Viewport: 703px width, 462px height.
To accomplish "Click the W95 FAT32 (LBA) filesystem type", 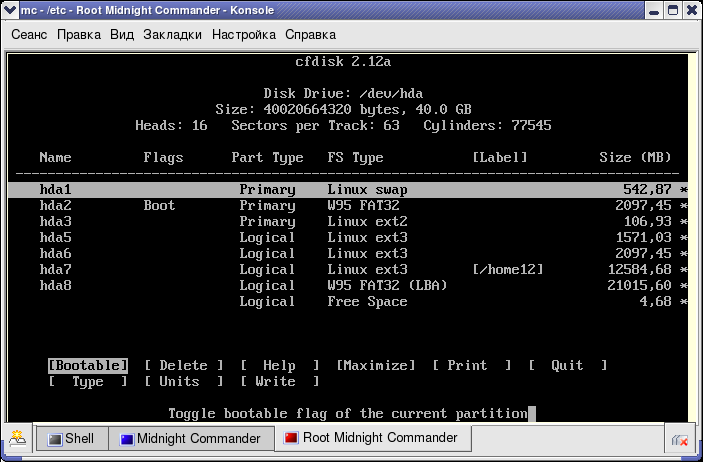I will 387,286.
